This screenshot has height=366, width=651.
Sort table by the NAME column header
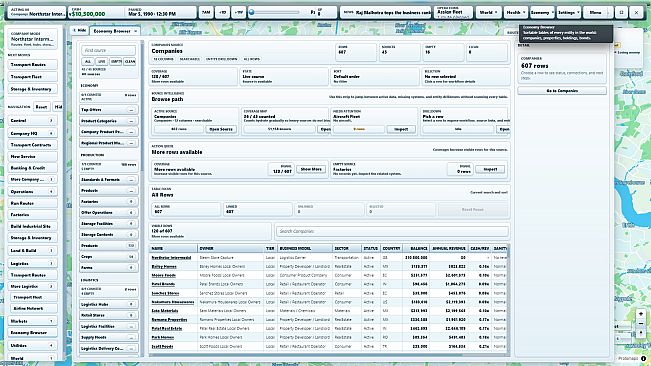173,248
